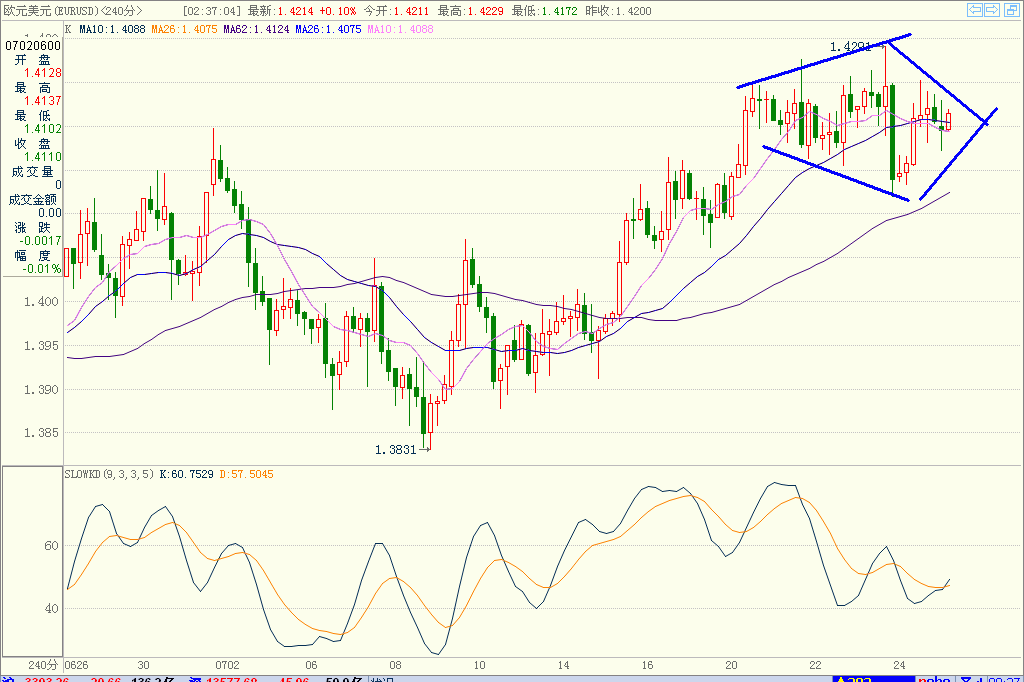This screenshot has width=1024, height=682.
Task: Select the blue MA26:1.4075 indicator label
Action: tap(328, 29)
